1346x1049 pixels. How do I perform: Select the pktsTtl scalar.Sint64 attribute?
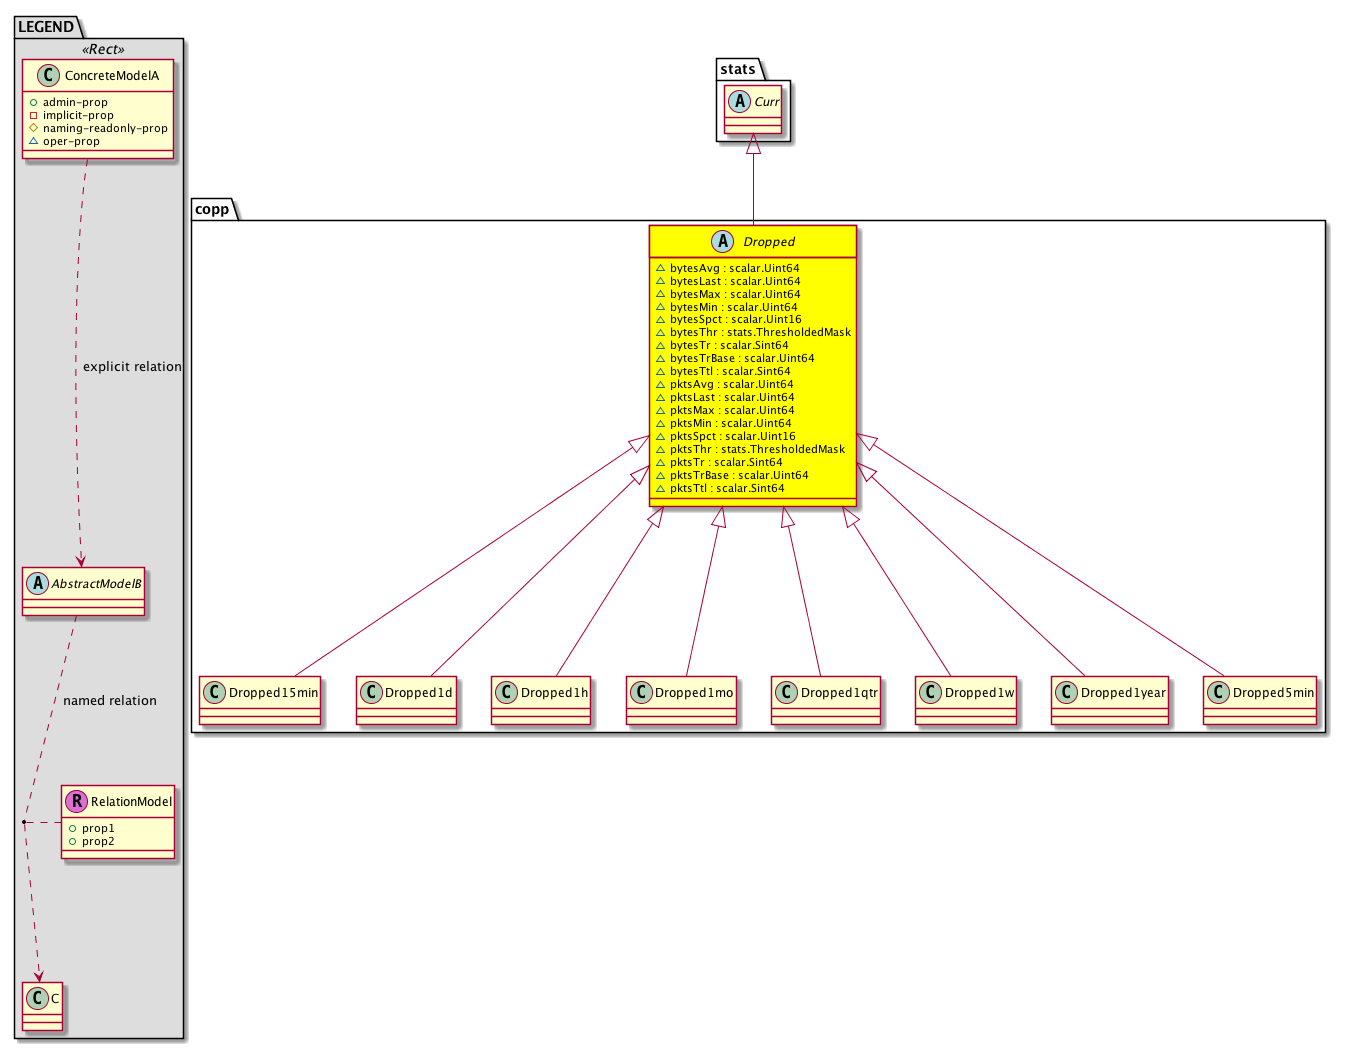[727, 489]
